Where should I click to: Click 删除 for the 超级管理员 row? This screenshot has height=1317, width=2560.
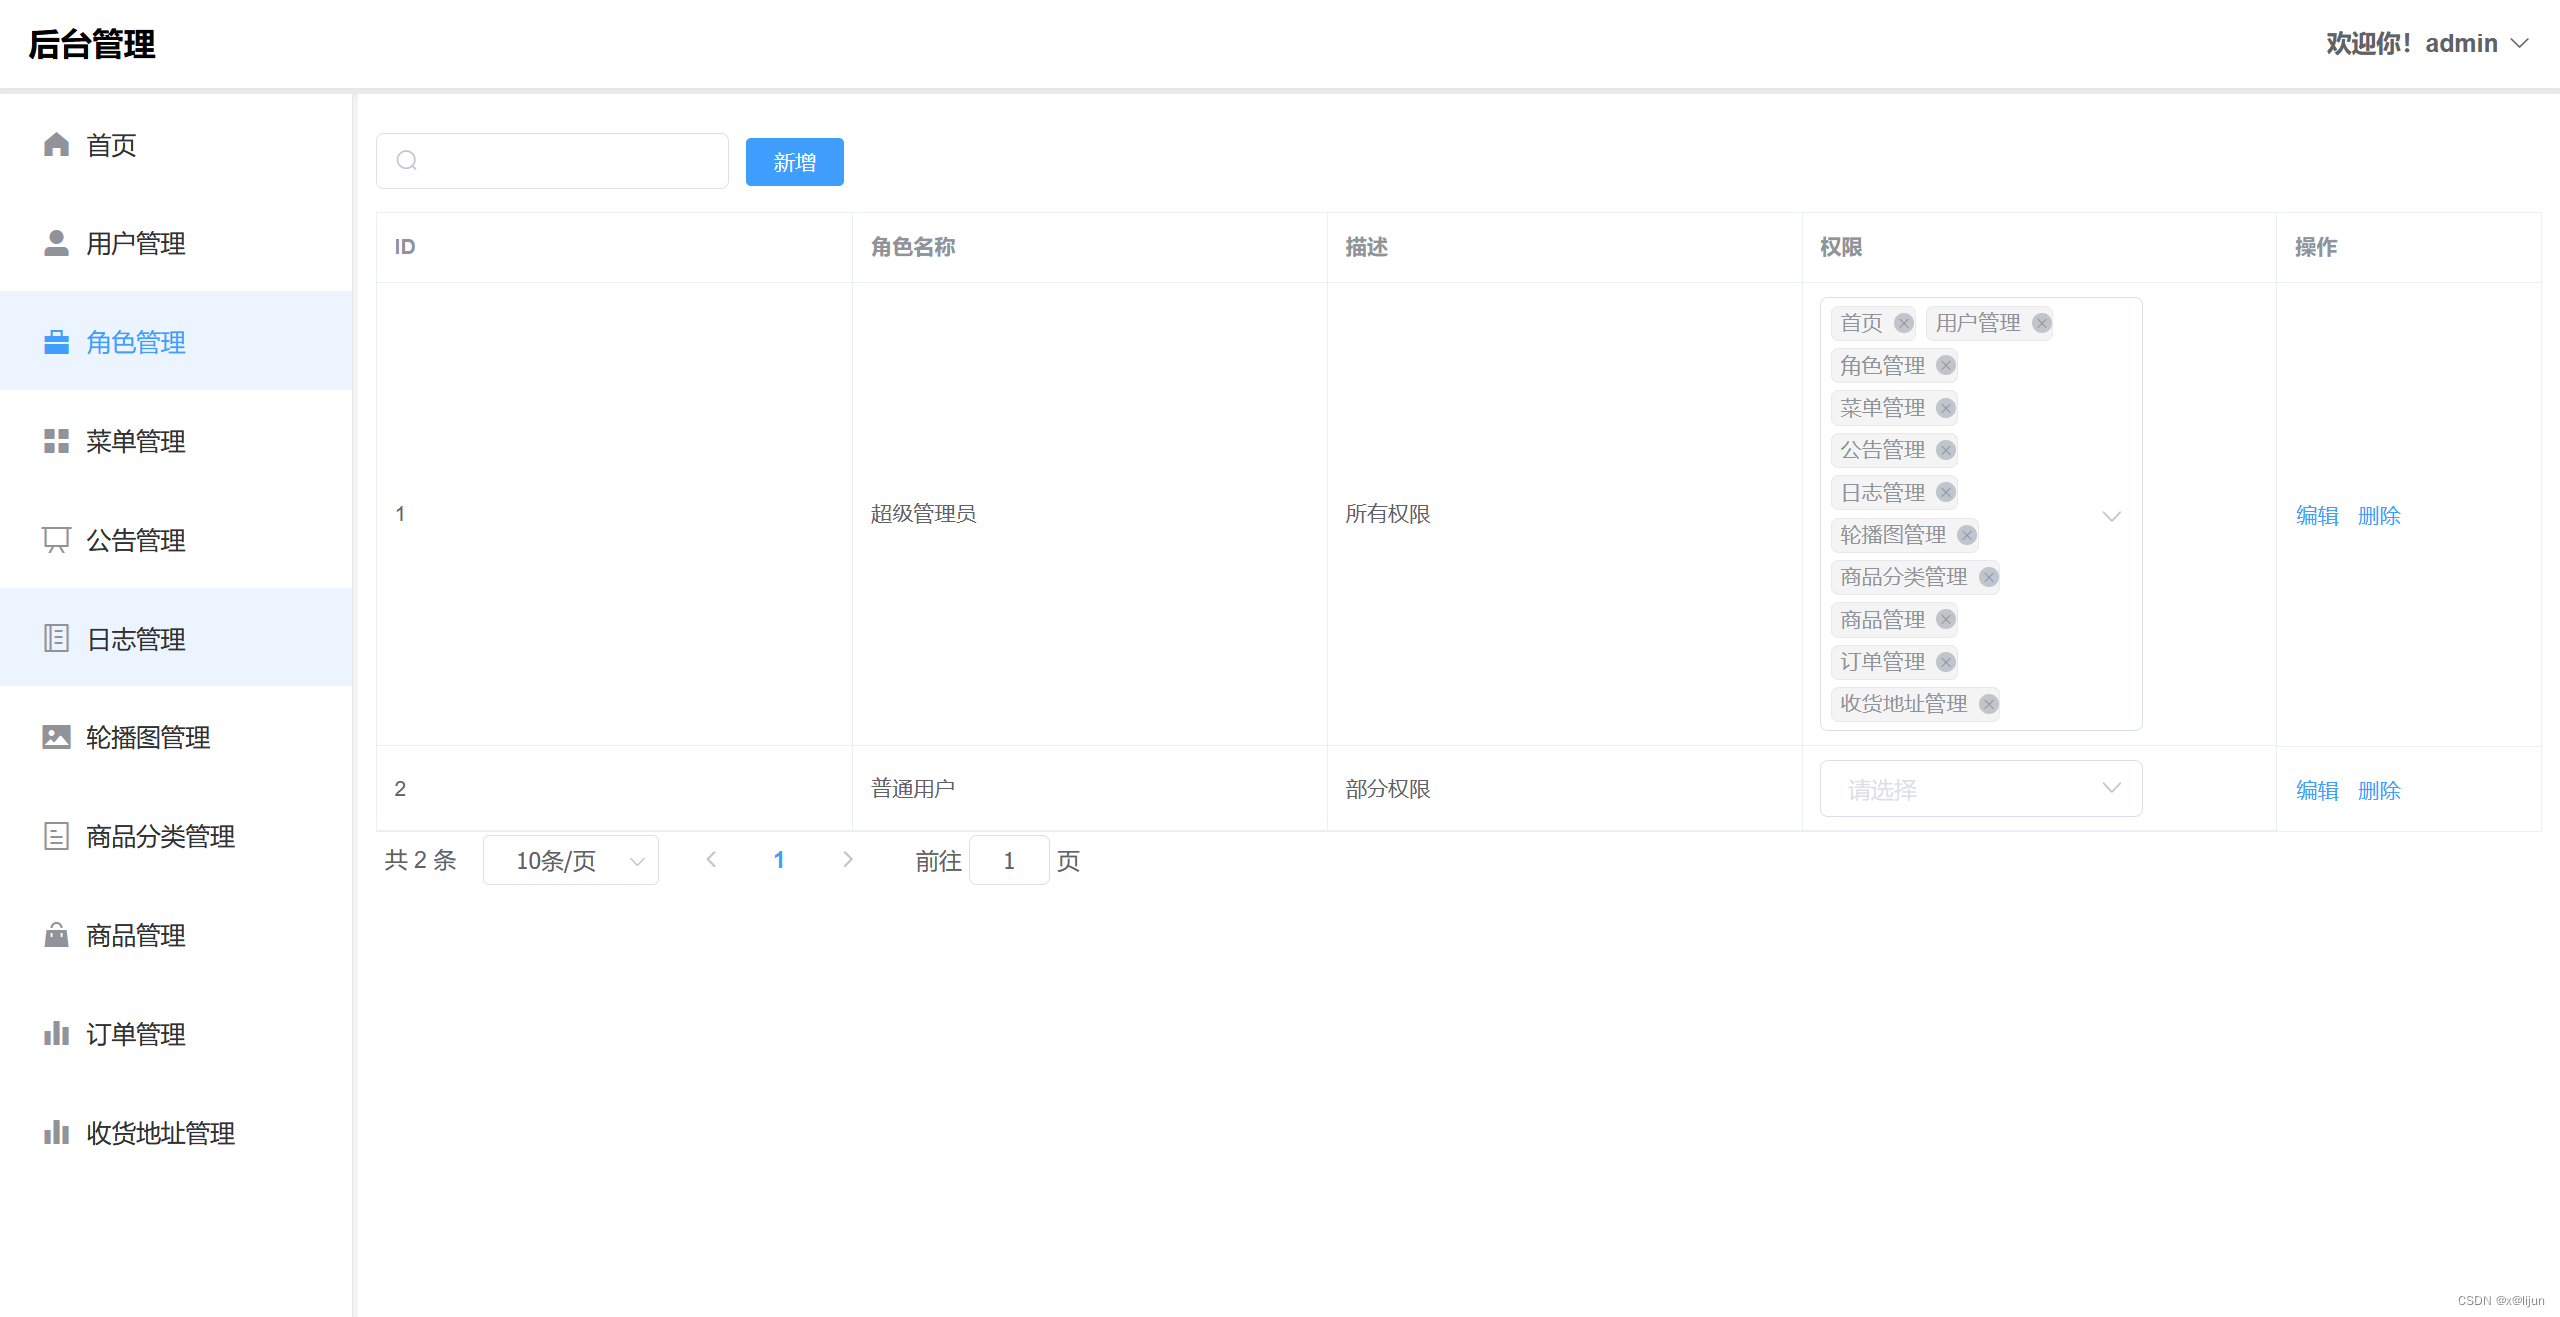pos(2379,516)
